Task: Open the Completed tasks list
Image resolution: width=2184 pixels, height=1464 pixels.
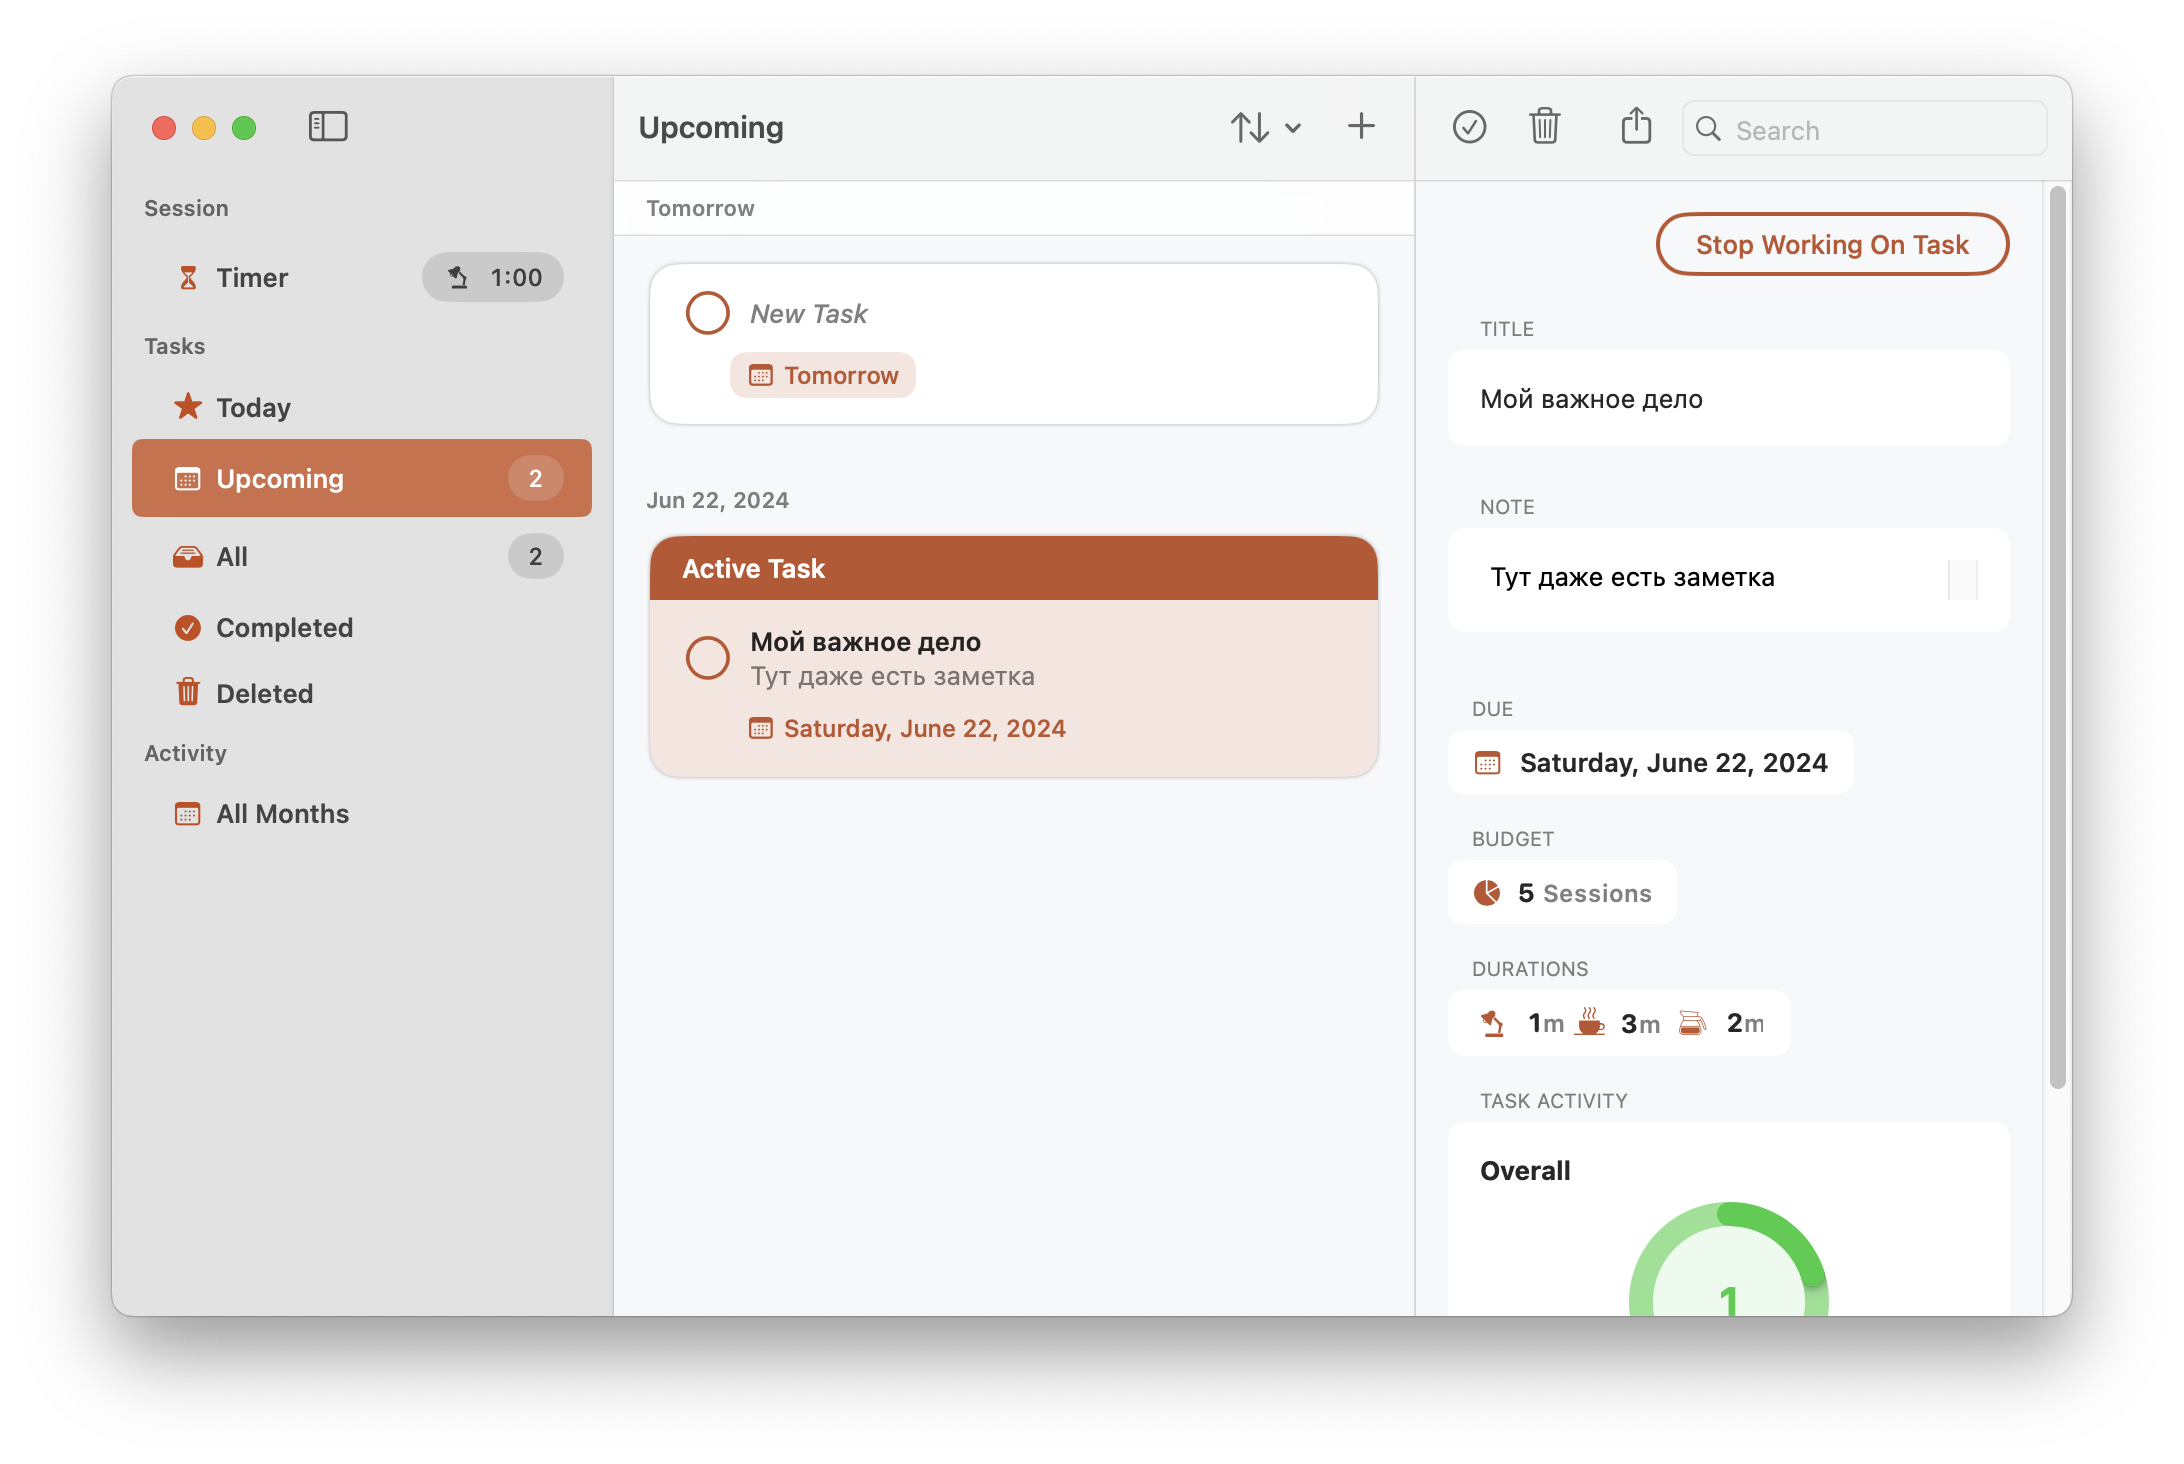Action: coord(284,628)
